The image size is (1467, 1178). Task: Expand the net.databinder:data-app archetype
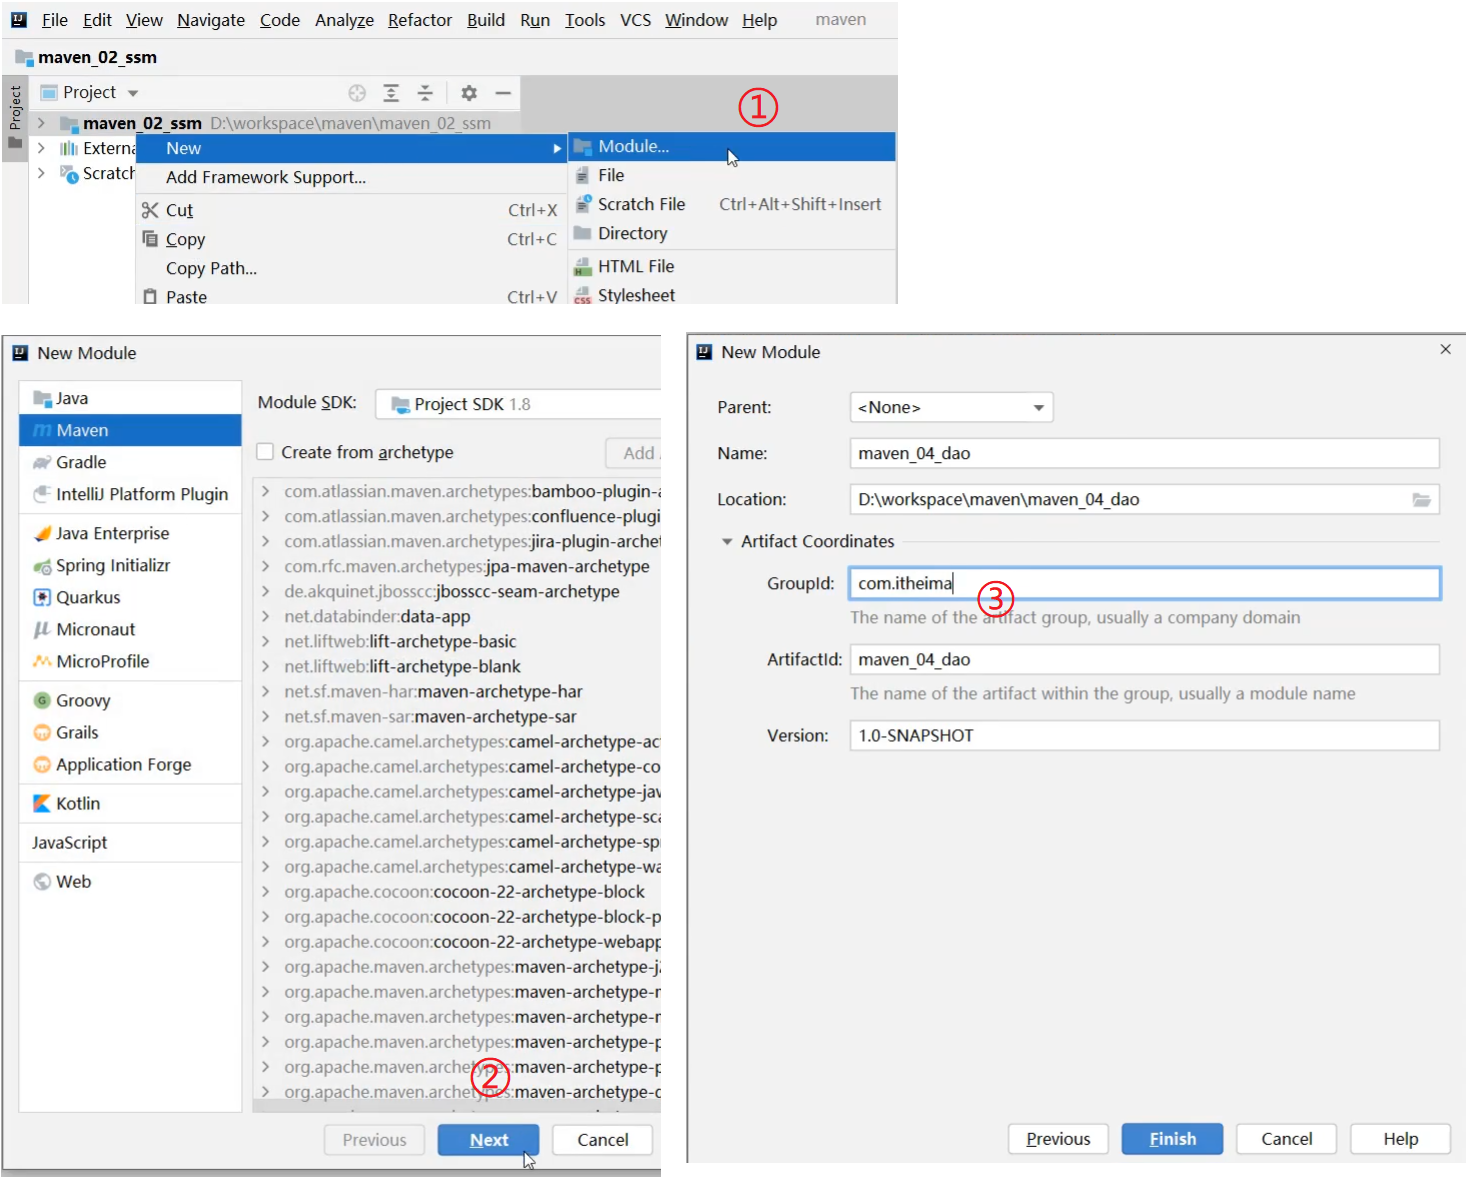265,616
